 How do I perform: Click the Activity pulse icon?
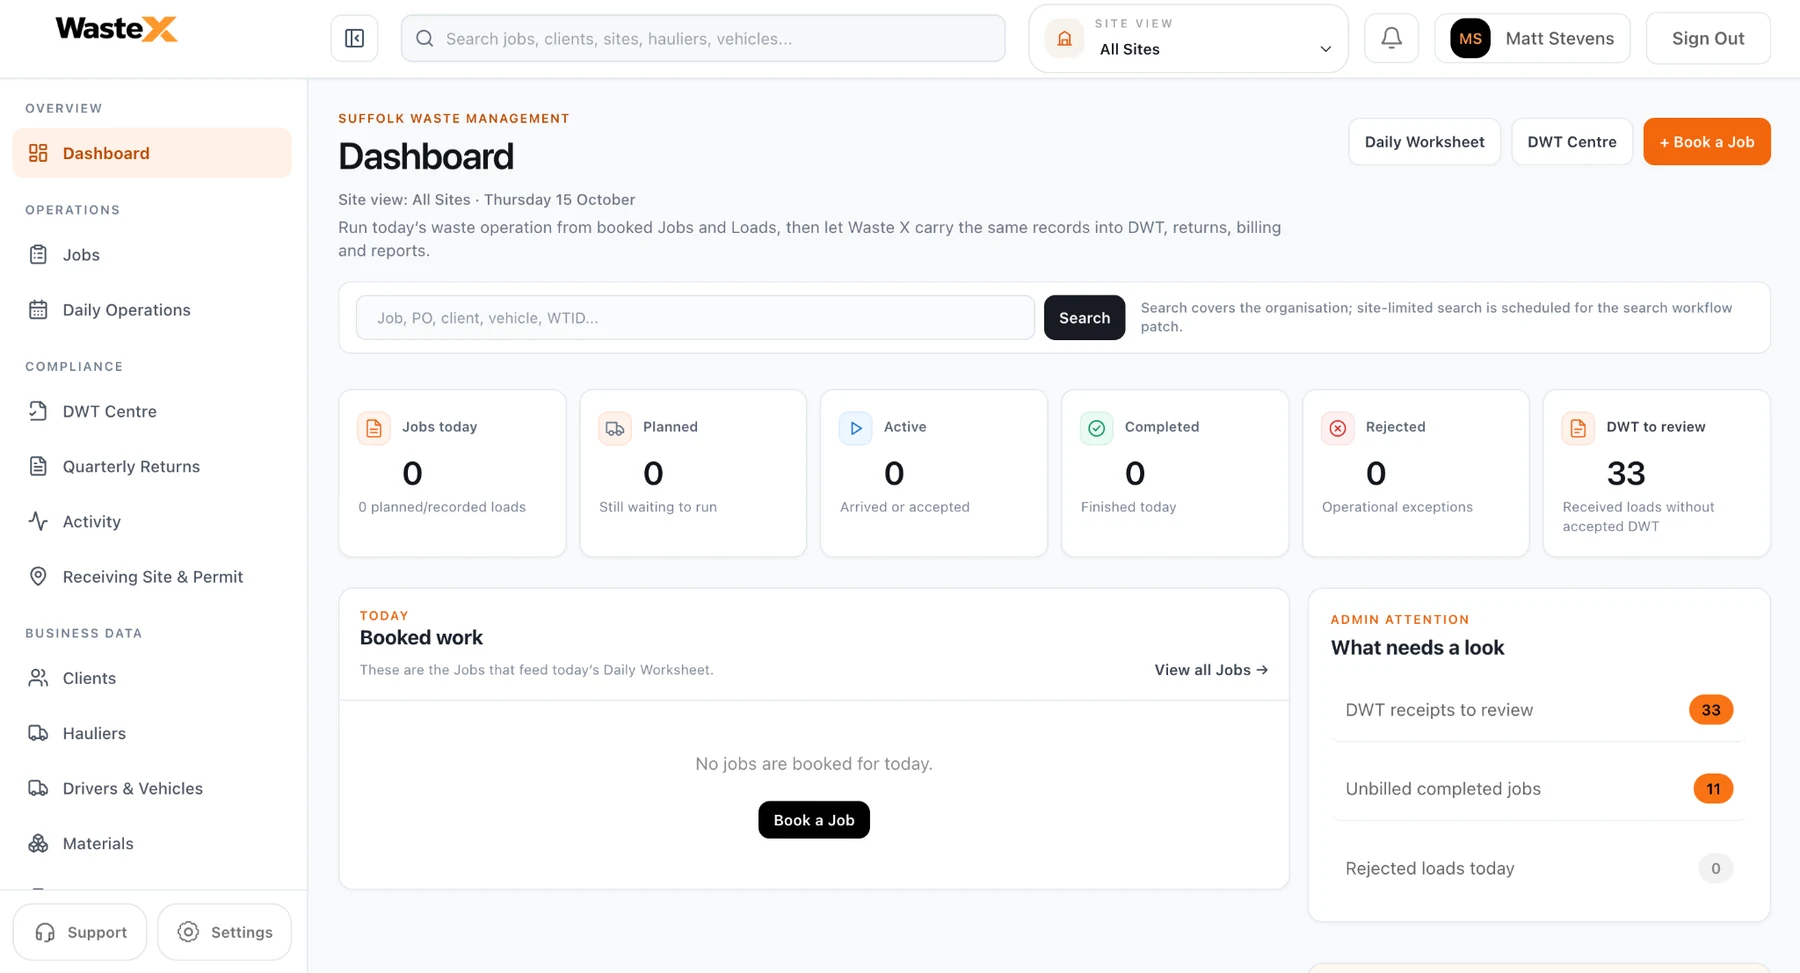[x=38, y=521]
